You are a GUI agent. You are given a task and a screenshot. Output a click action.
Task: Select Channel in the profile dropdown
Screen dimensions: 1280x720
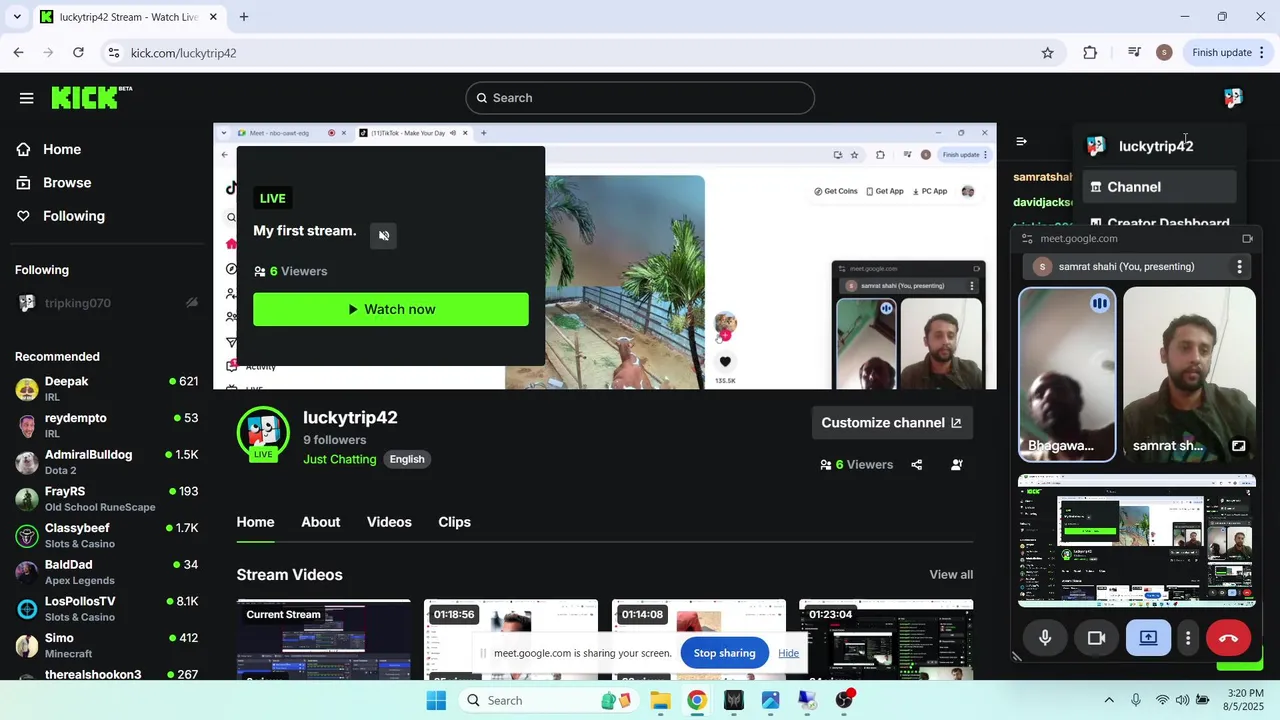click(1160, 187)
